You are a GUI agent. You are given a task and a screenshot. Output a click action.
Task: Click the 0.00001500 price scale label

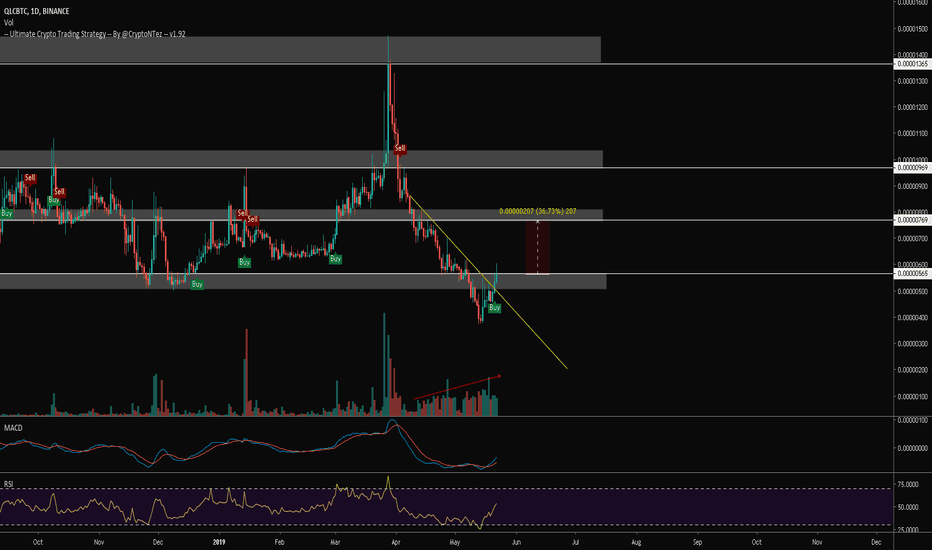[x=912, y=29]
